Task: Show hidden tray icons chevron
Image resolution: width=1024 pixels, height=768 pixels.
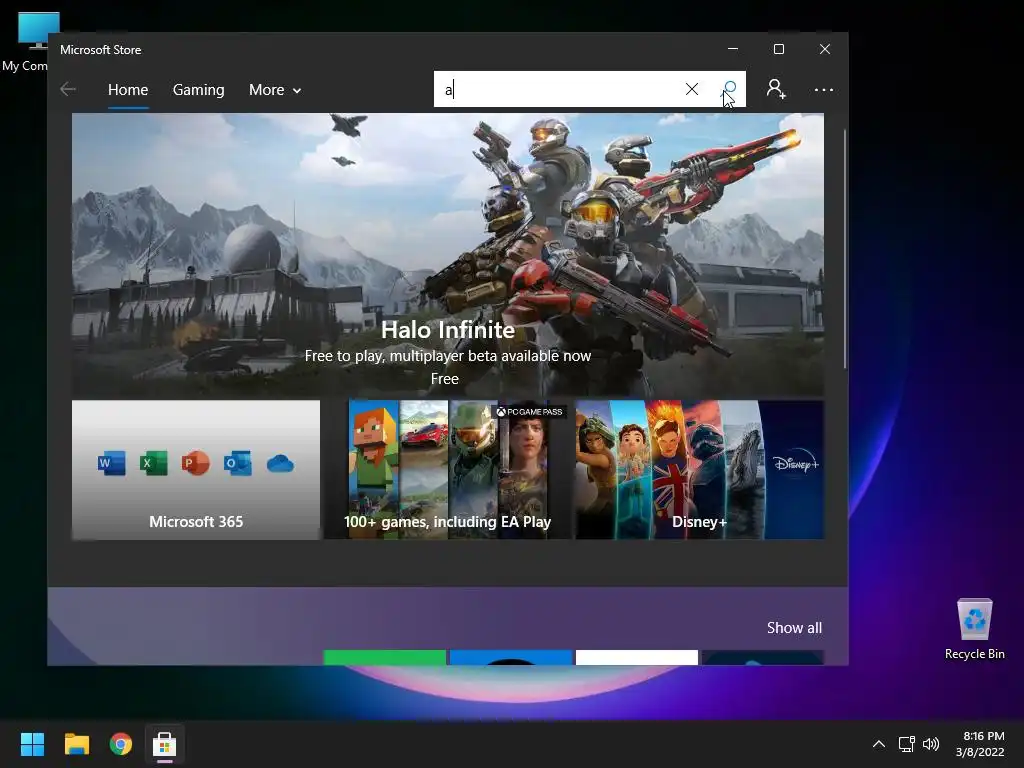Action: click(x=879, y=744)
